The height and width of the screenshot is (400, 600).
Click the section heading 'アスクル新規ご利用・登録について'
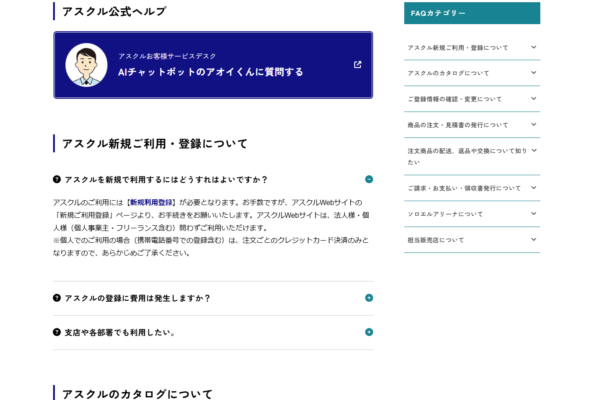(x=155, y=144)
